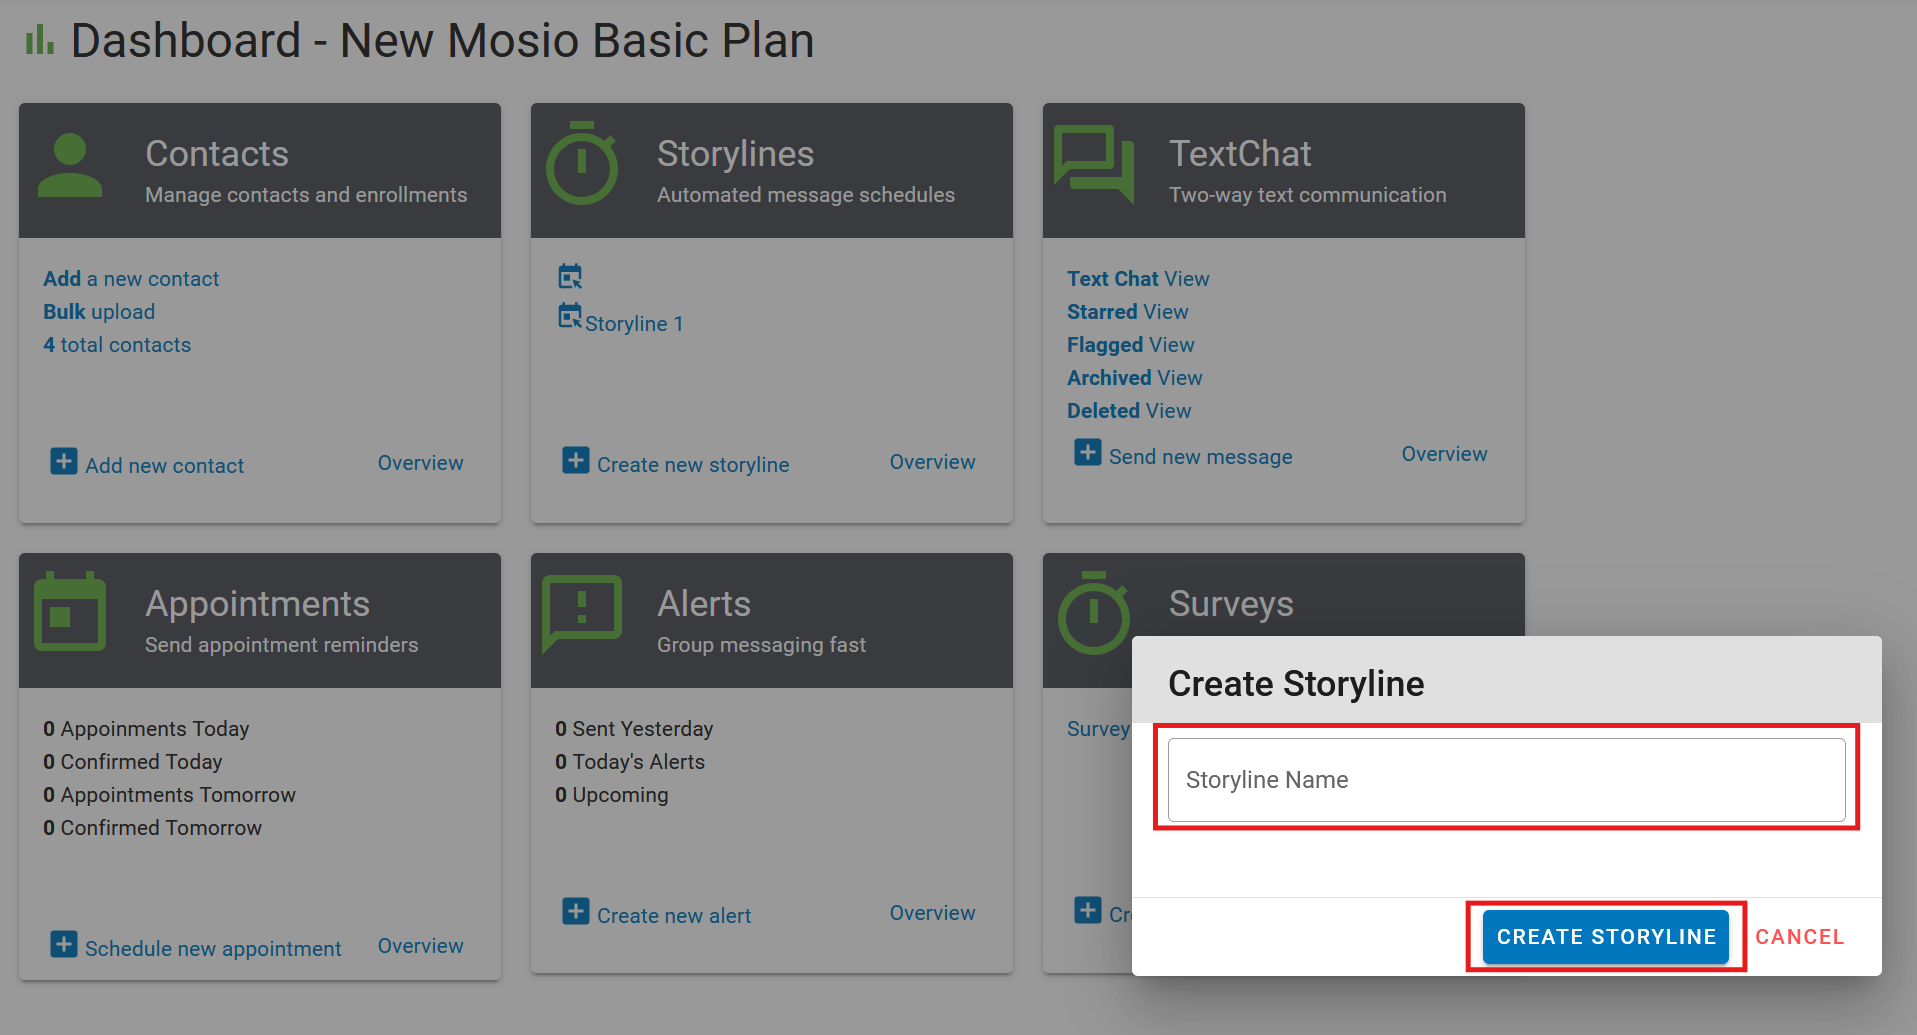Click the Create new alert link
The height and width of the screenshot is (1035, 1917).
click(x=674, y=916)
